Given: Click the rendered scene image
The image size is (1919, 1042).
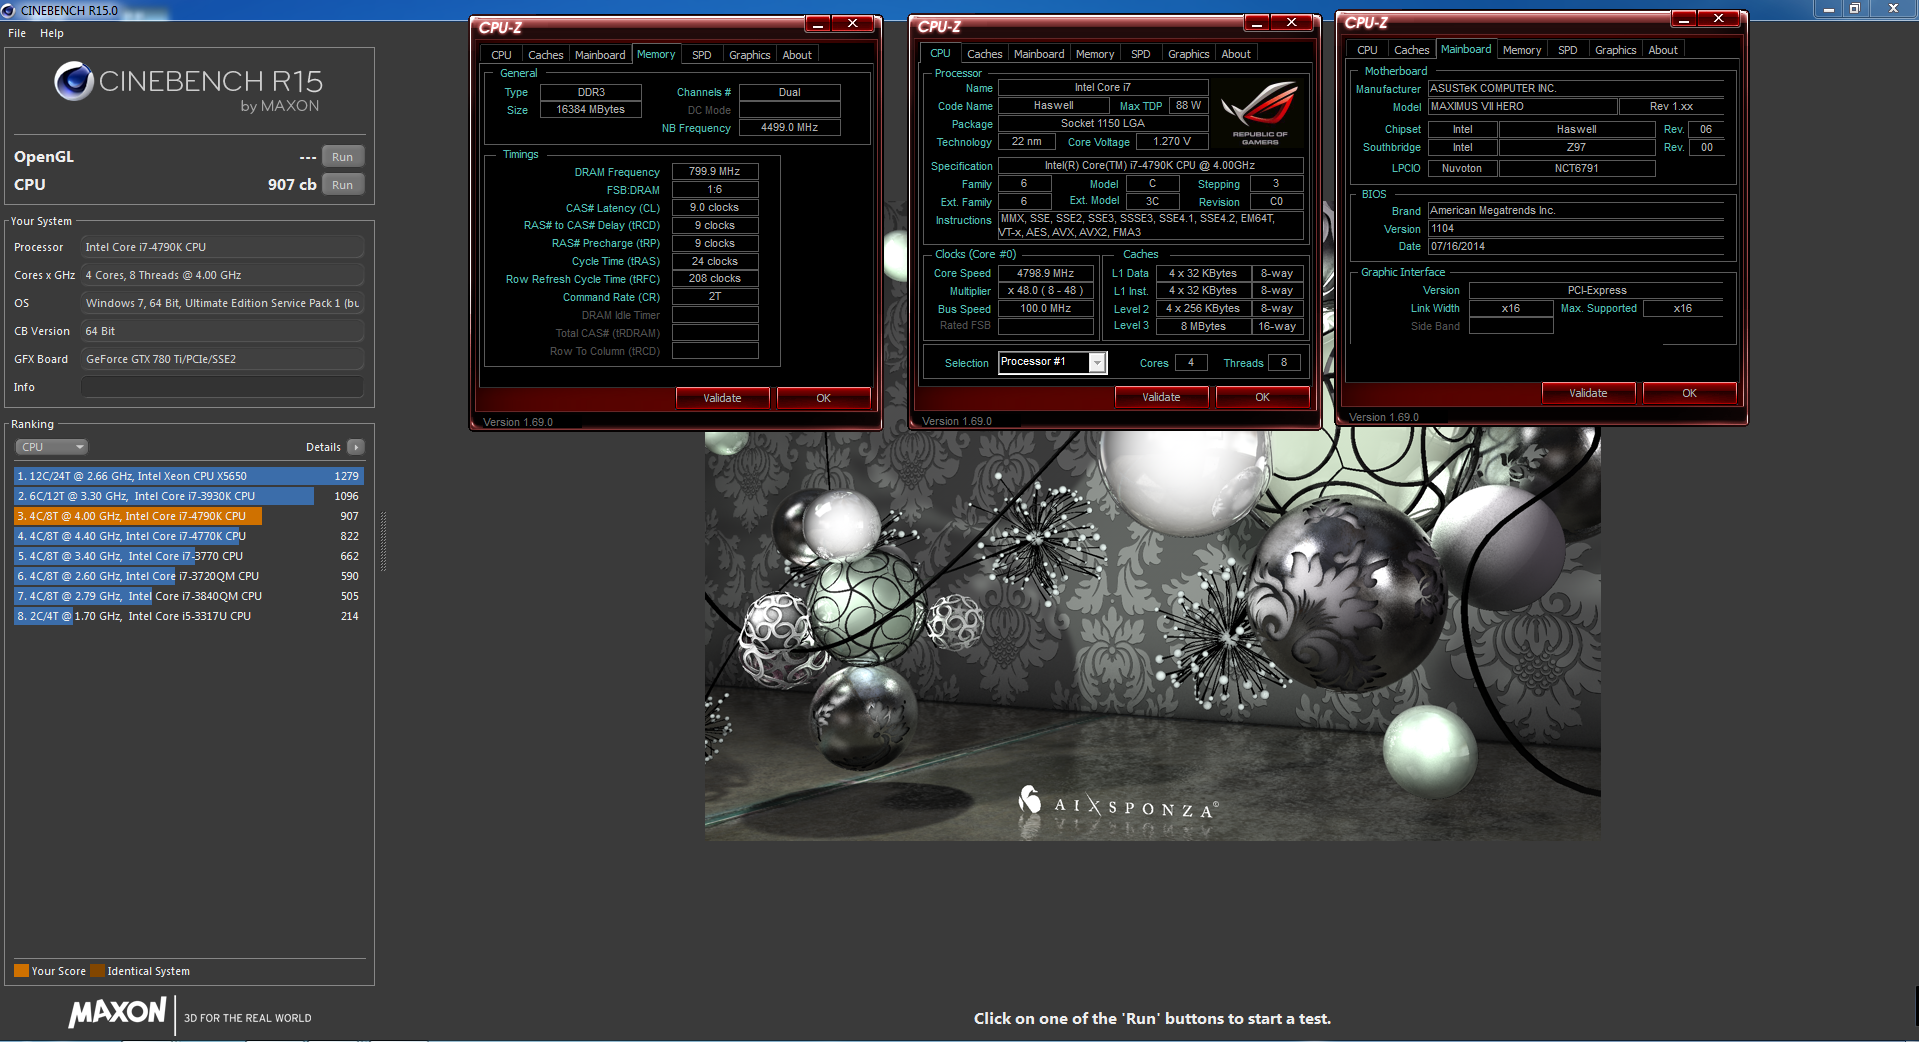Looking at the screenshot, I should tap(1152, 635).
